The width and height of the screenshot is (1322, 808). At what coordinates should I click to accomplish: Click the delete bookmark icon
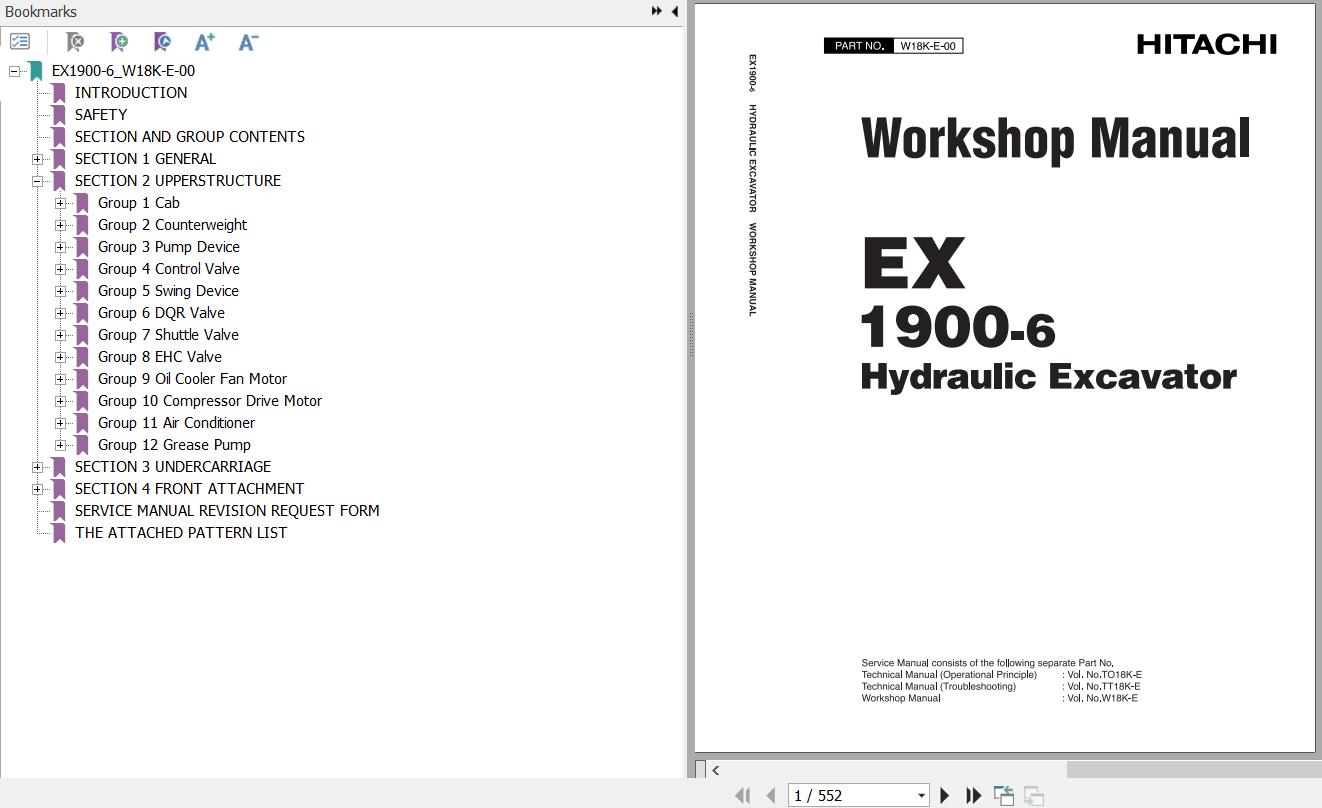click(x=75, y=42)
